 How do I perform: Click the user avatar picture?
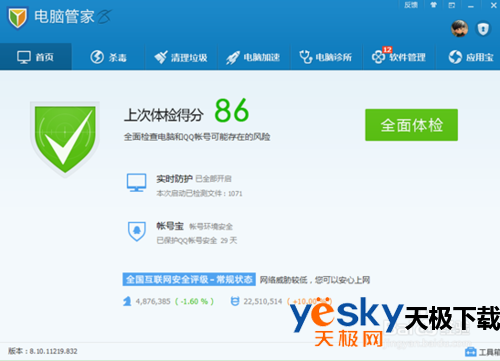(x=459, y=29)
